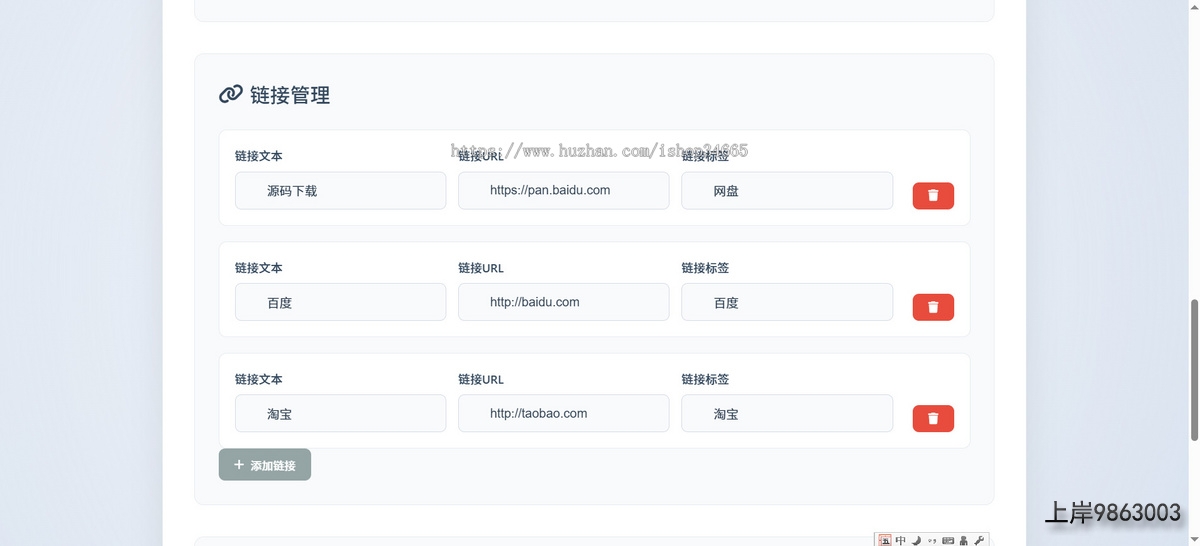Toggle 中 Chinese input mode in IME bar
Viewport: 1200px width, 546px height.
[x=901, y=540]
